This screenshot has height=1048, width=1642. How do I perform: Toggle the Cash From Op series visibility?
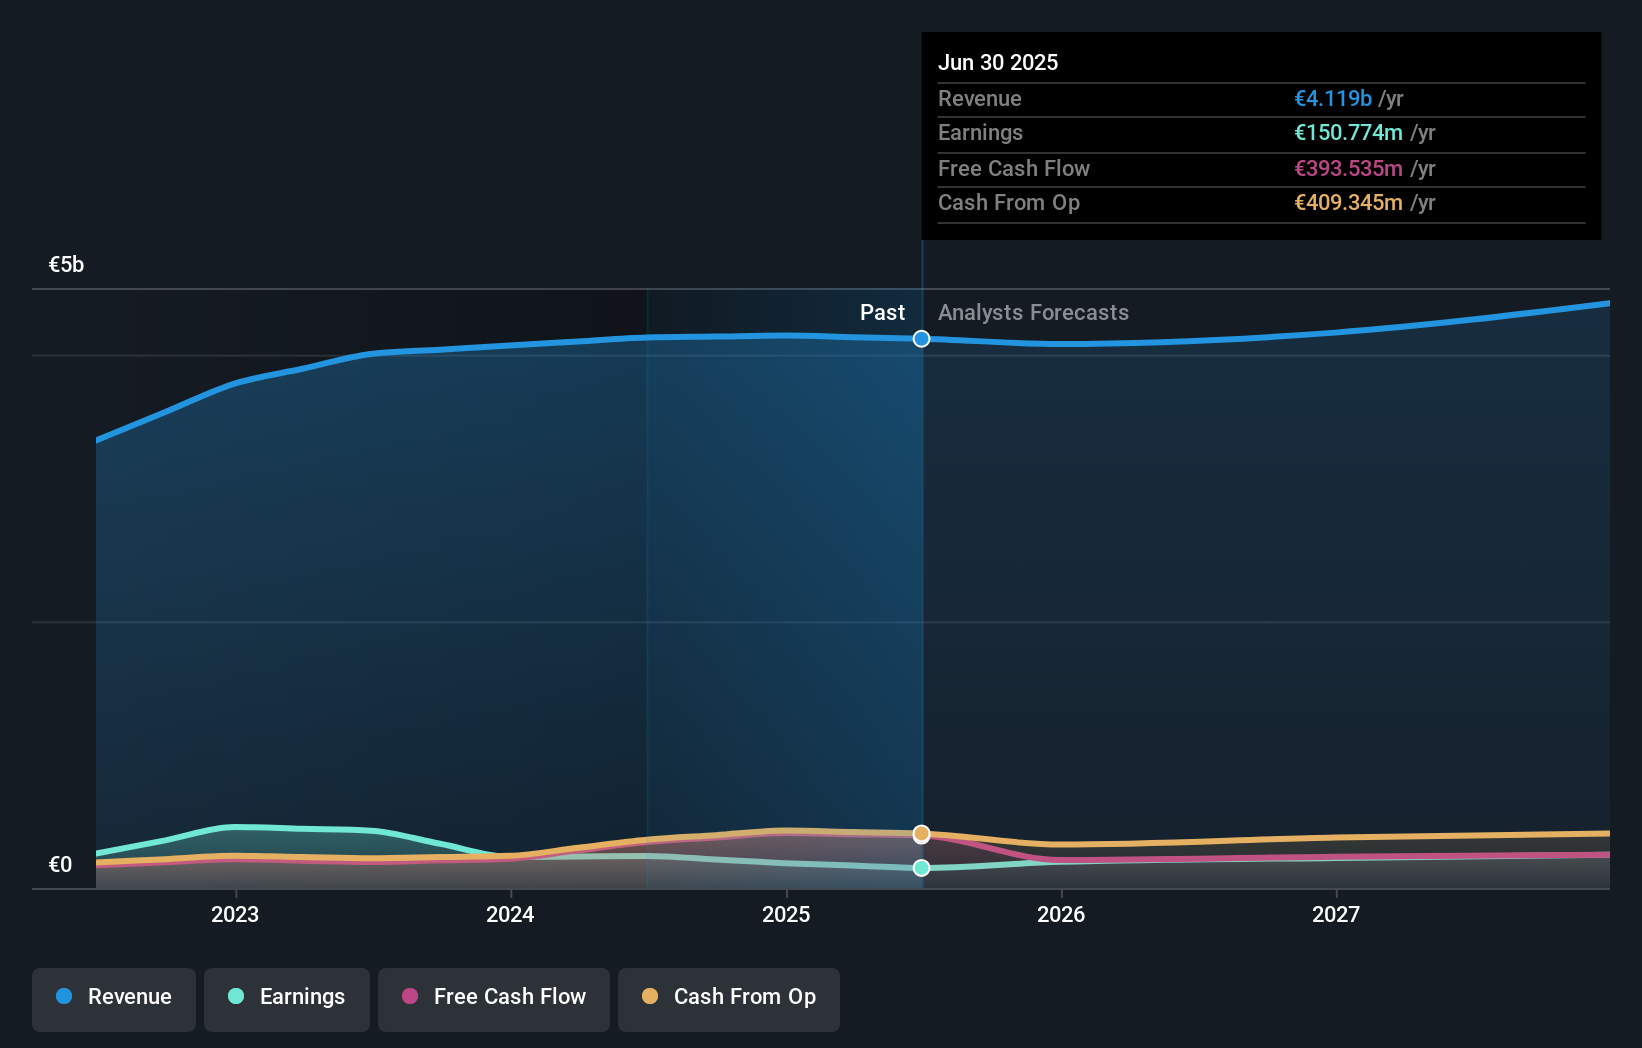coord(728,997)
